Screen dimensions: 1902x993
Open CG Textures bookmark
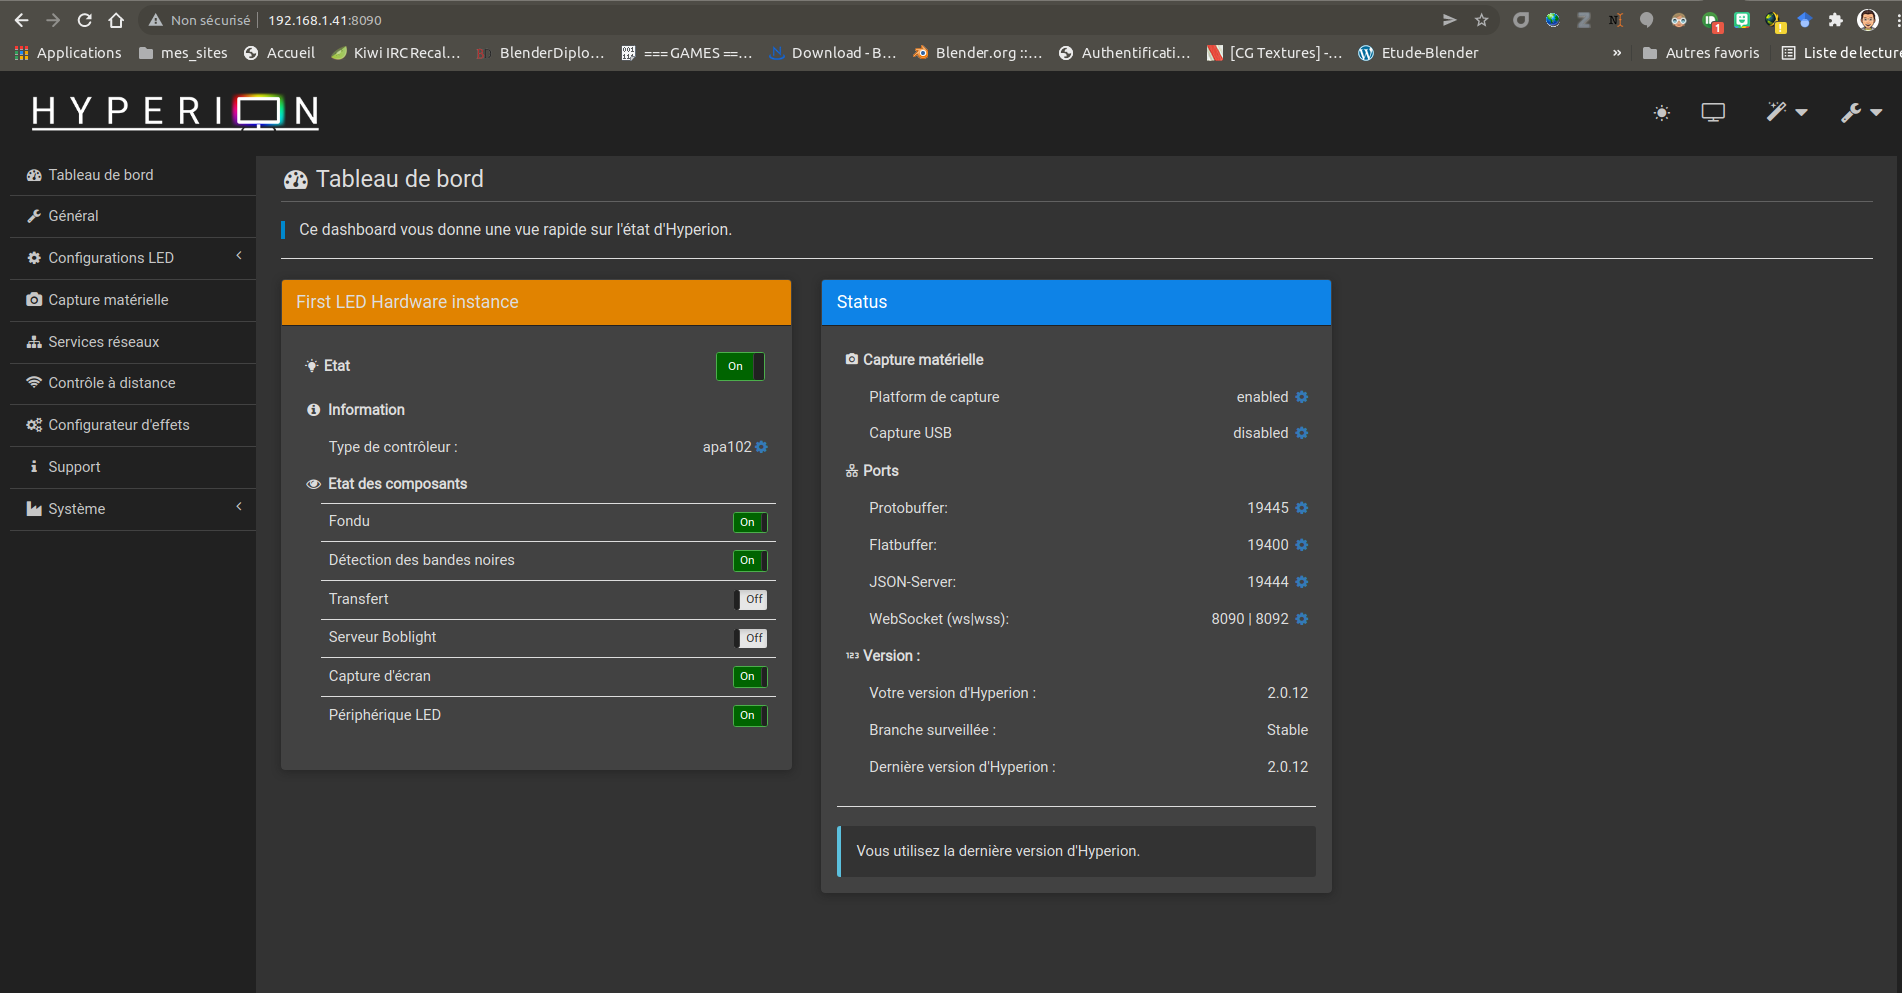(x=1275, y=53)
